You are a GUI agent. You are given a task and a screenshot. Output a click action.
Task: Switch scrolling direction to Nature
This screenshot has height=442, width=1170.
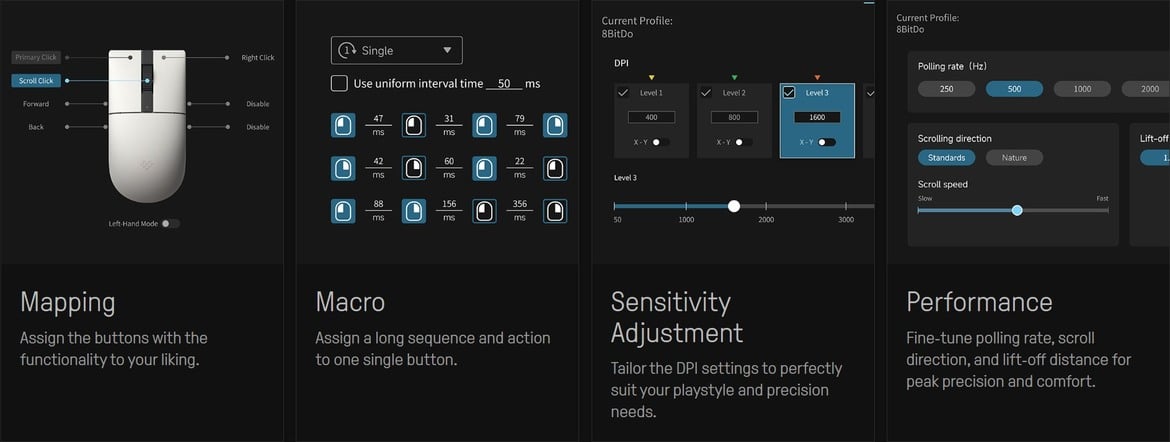tap(1014, 158)
